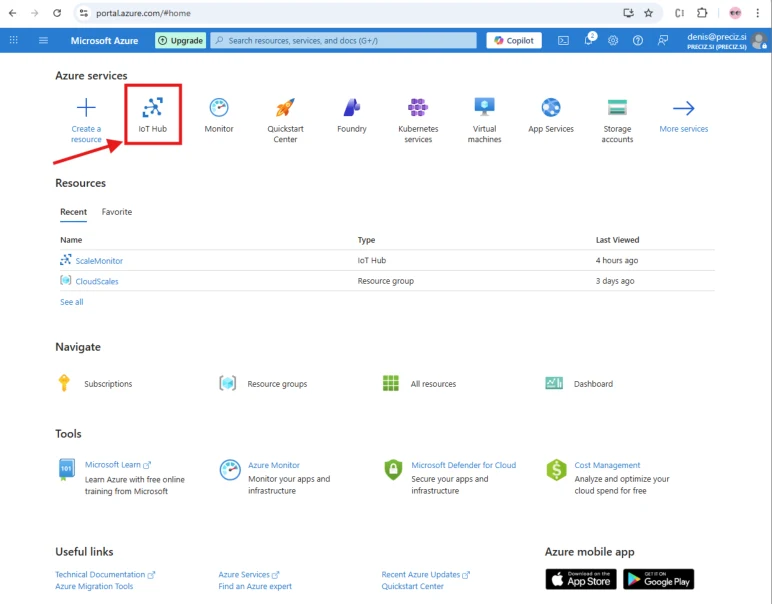Open Find an Azure expert link
Image resolution: width=772 pixels, height=604 pixels.
click(x=255, y=586)
